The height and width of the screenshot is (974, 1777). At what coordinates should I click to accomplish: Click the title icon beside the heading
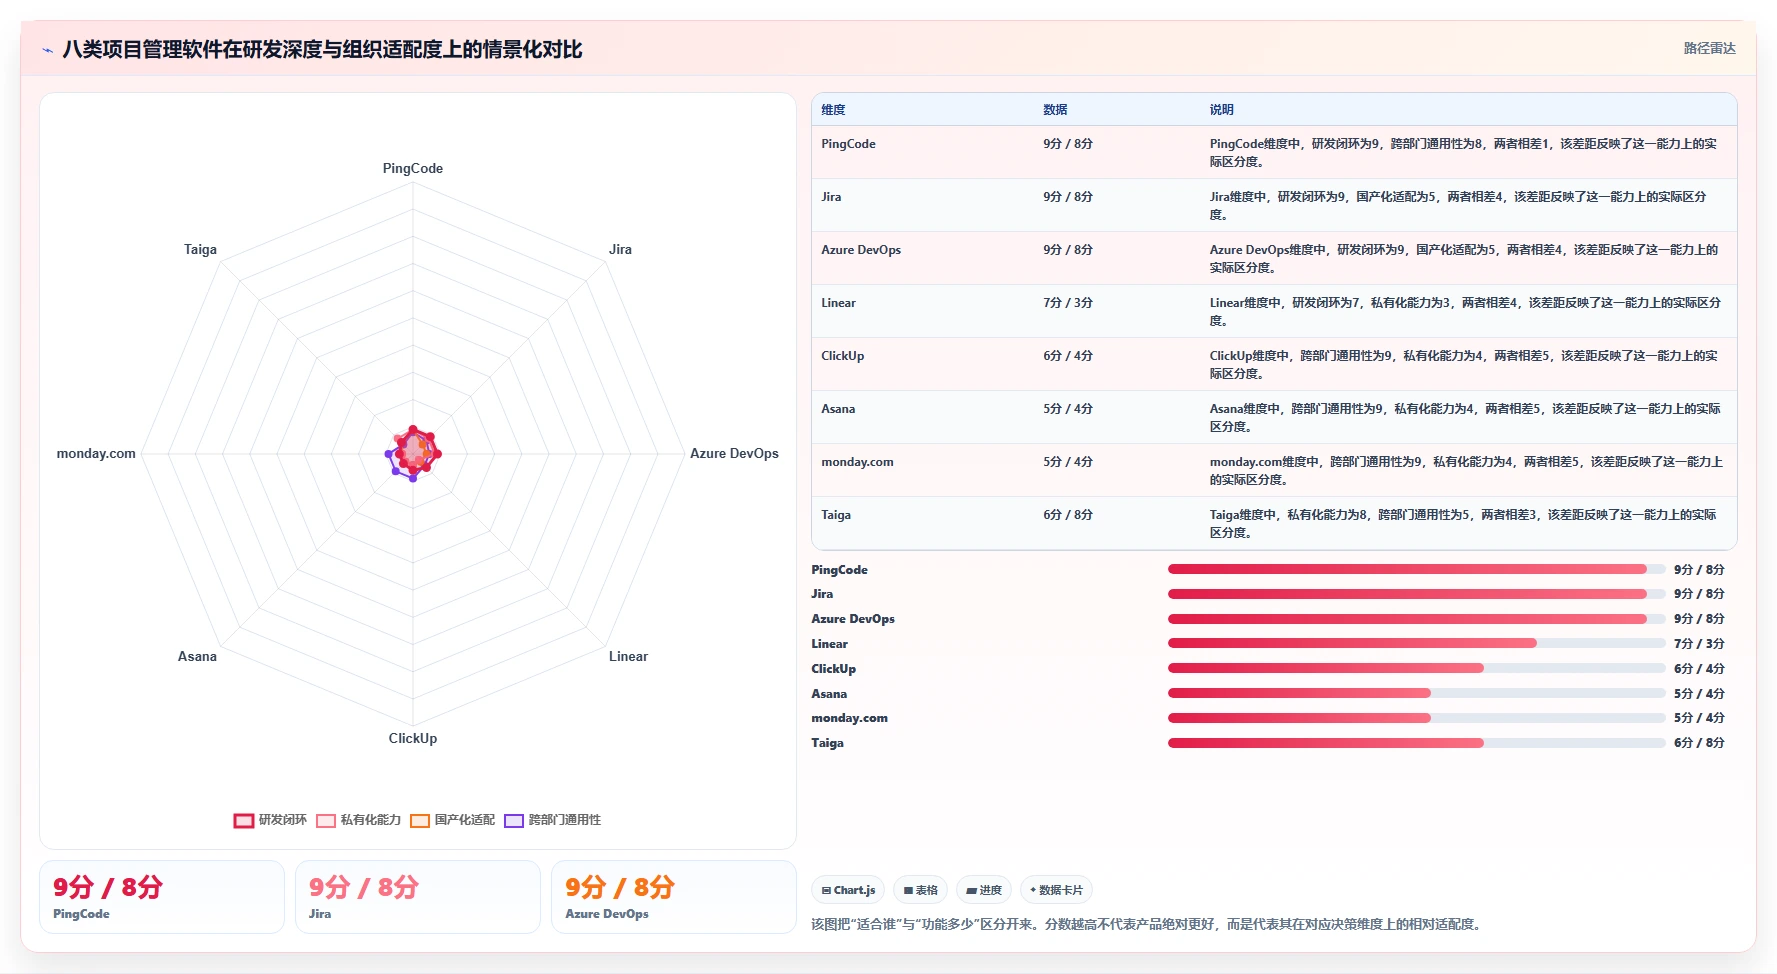click(47, 50)
